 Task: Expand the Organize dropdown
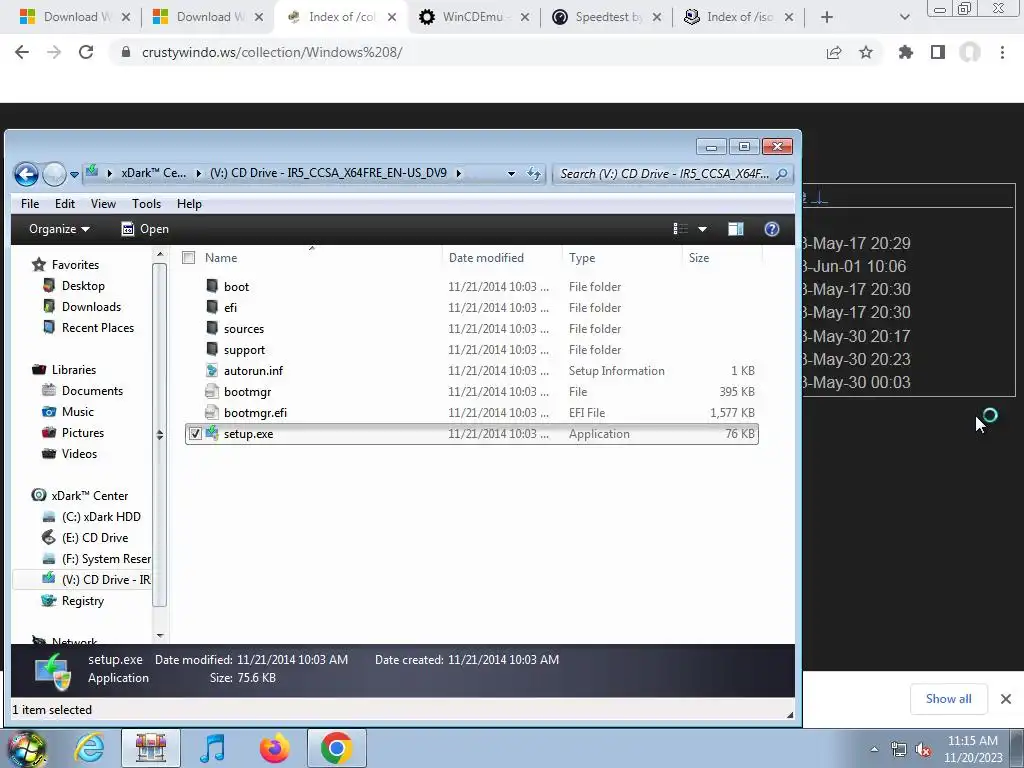59,229
